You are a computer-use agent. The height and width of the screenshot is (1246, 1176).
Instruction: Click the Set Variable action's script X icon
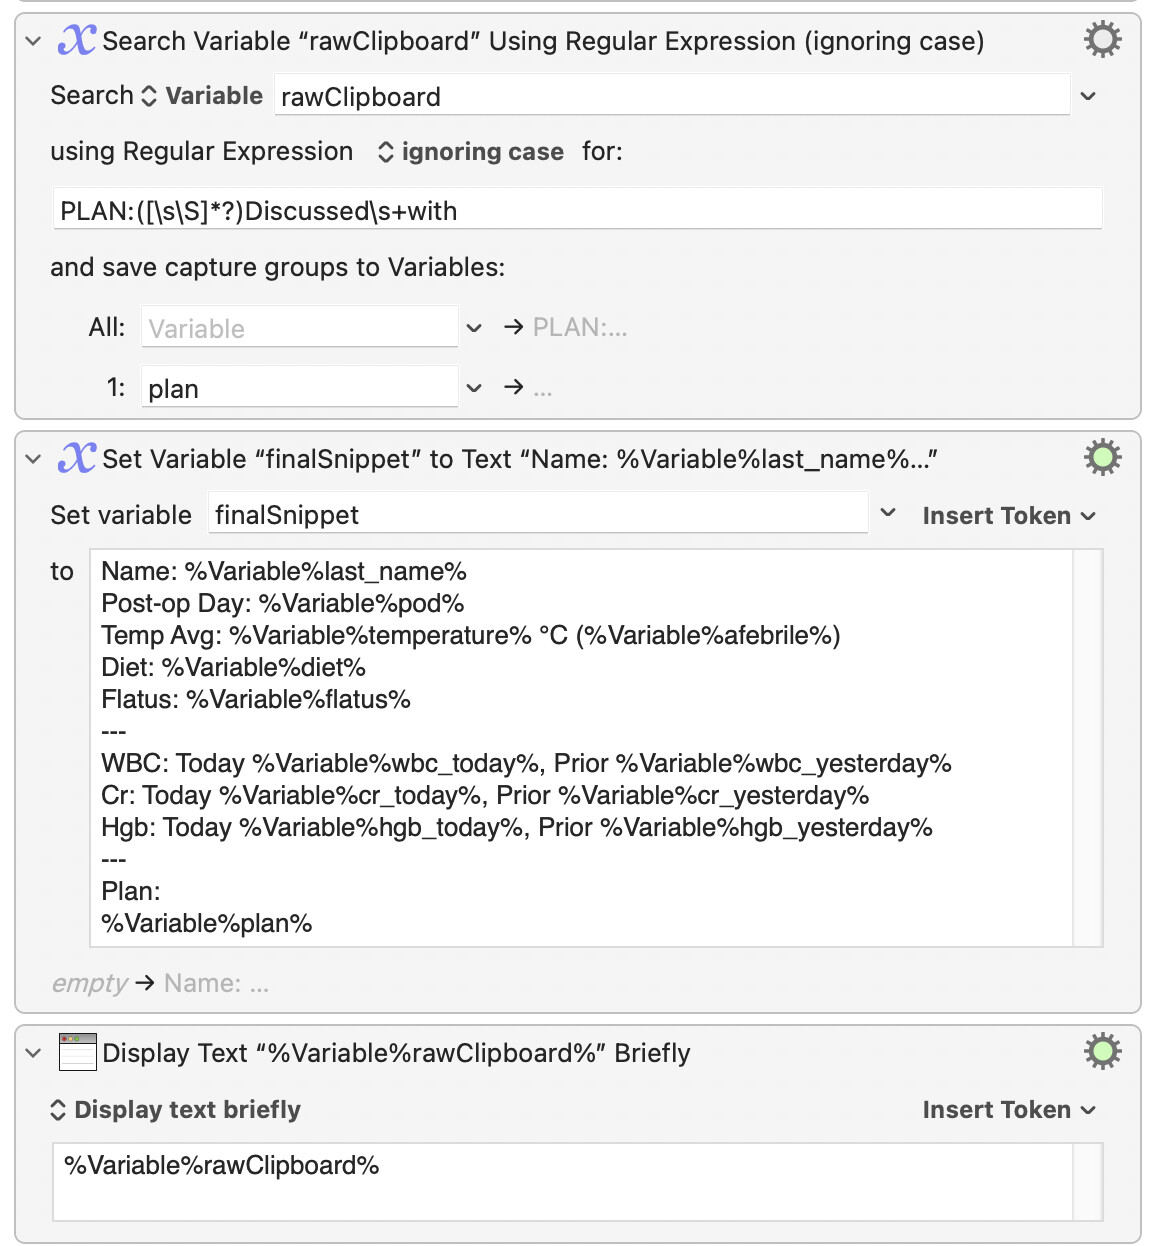(x=77, y=458)
